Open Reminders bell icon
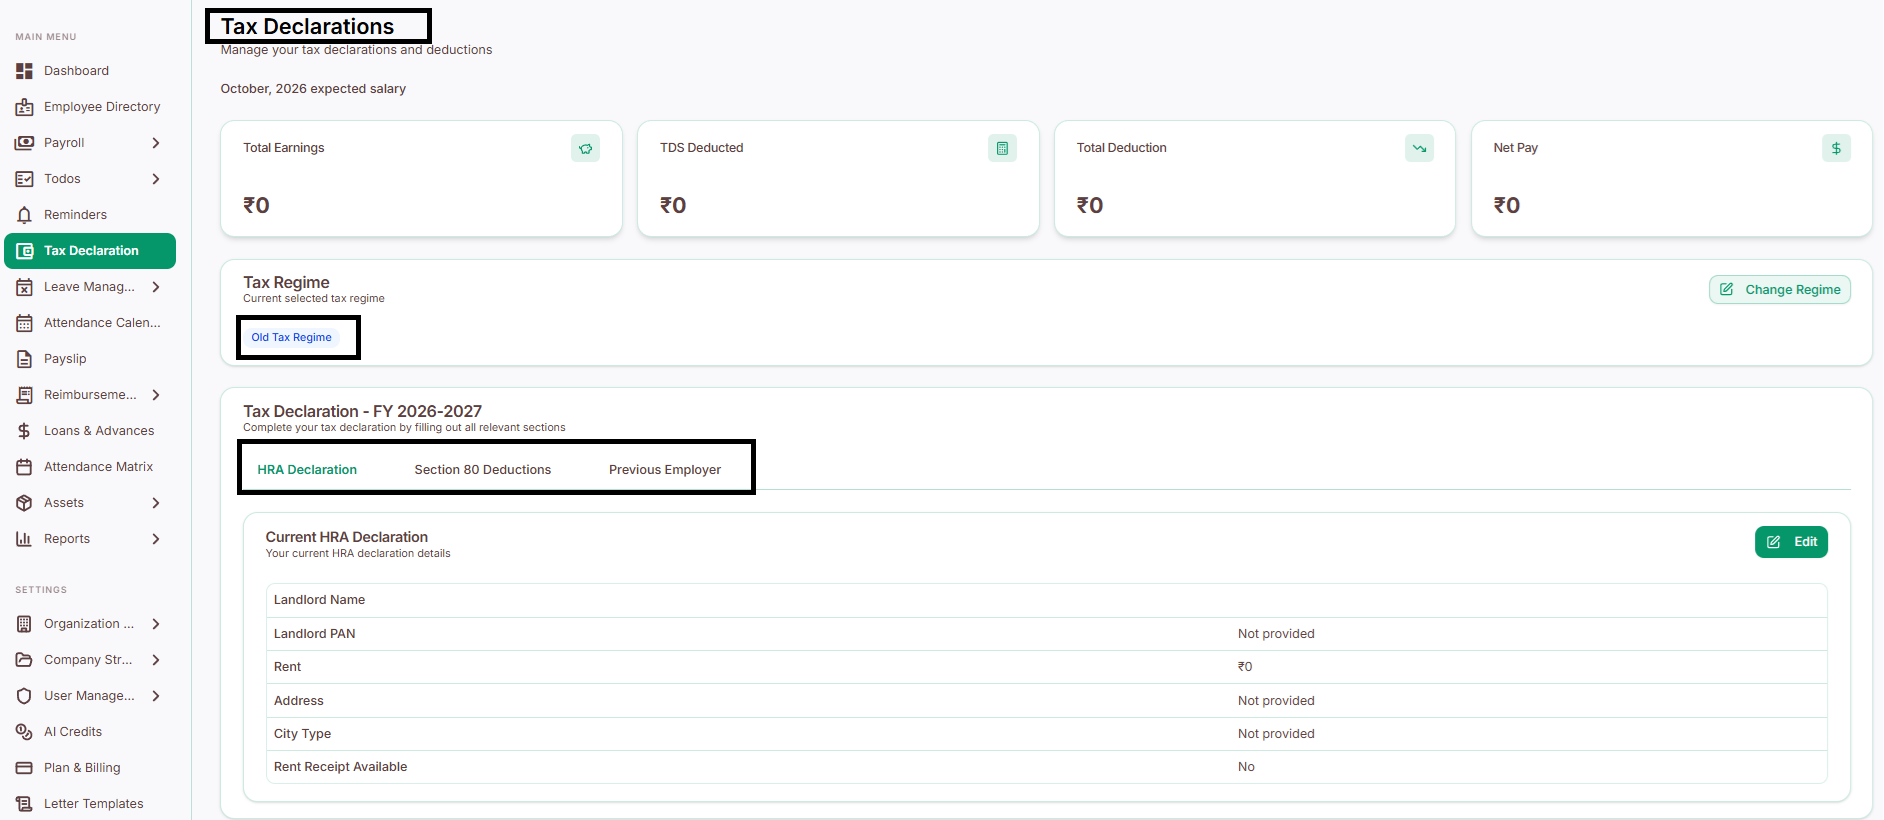1884x820 pixels. pos(24,215)
